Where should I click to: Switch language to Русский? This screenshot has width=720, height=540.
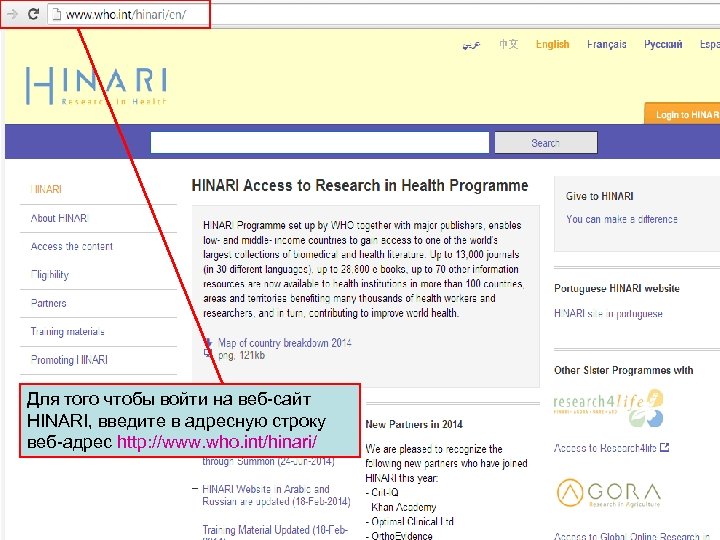[x=663, y=45]
